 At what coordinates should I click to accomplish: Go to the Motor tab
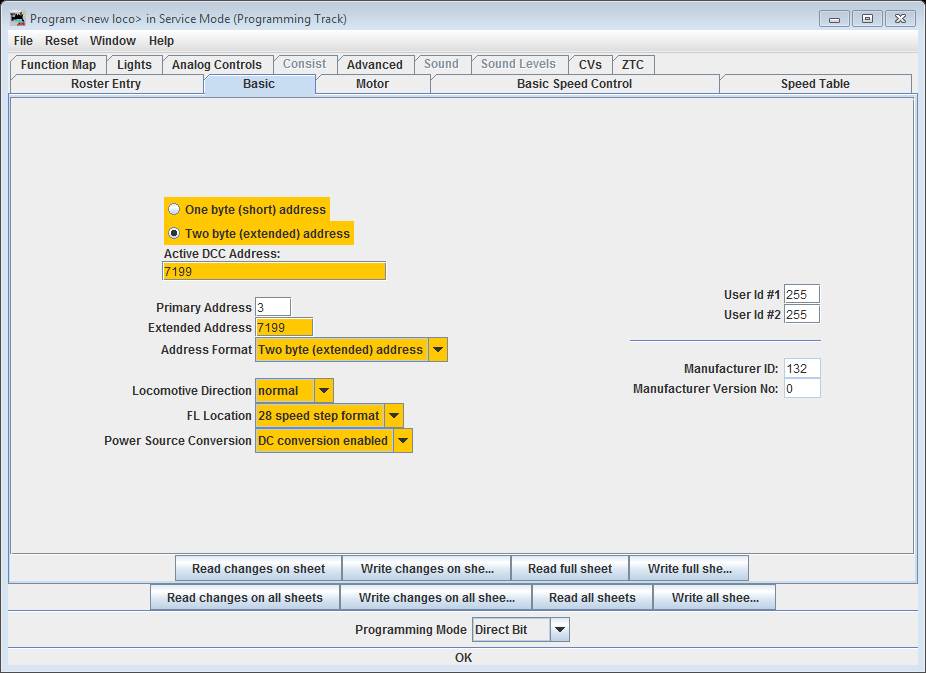pyautogui.click(x=372, y=84)
